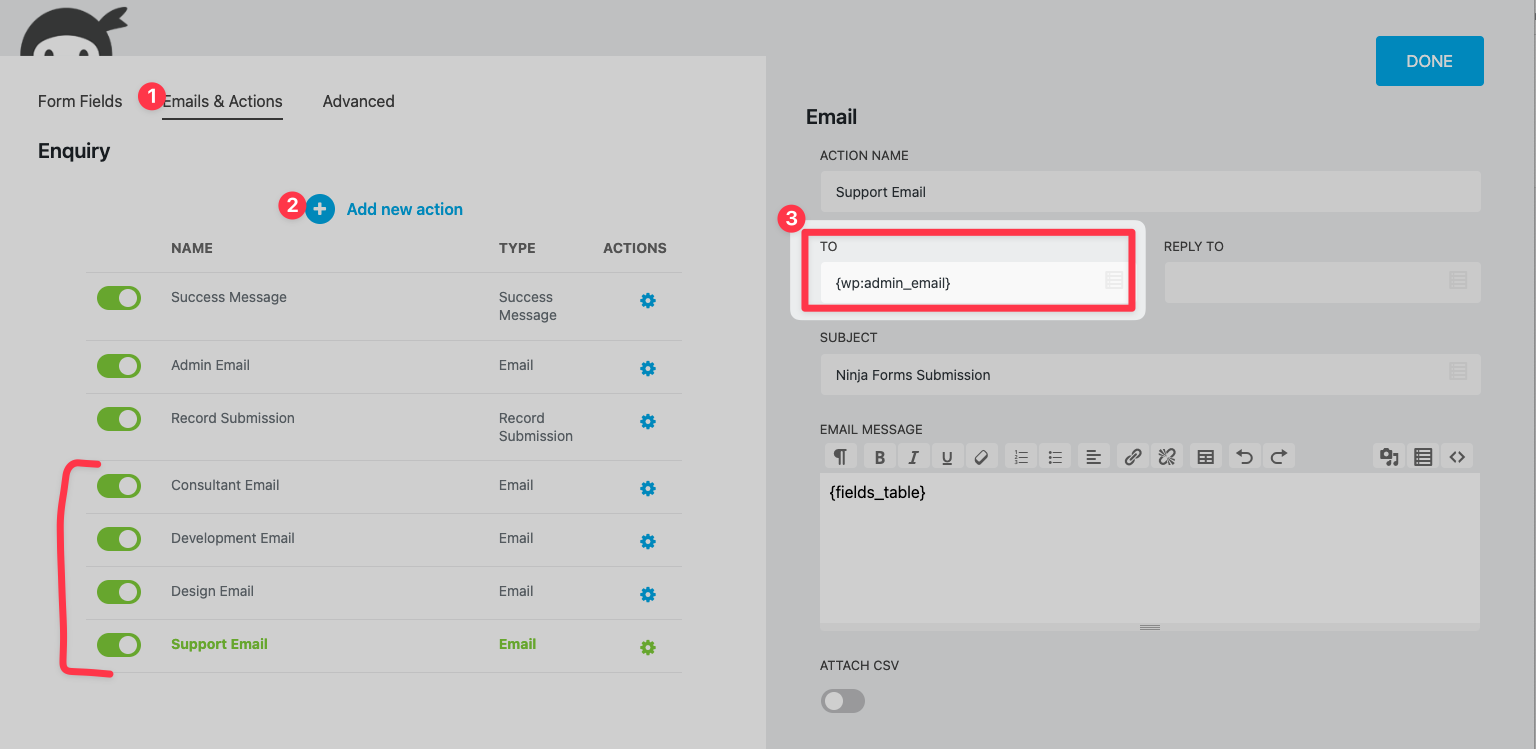Toggle off the Design Email action
1536x749 pixels.
(x=119, y=592)
